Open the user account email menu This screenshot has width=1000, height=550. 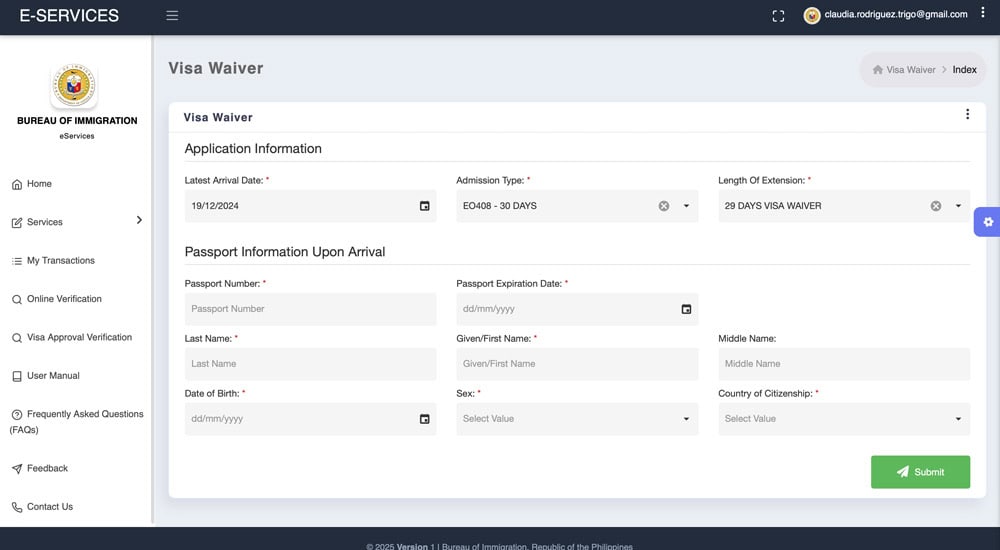pos(895,15)
